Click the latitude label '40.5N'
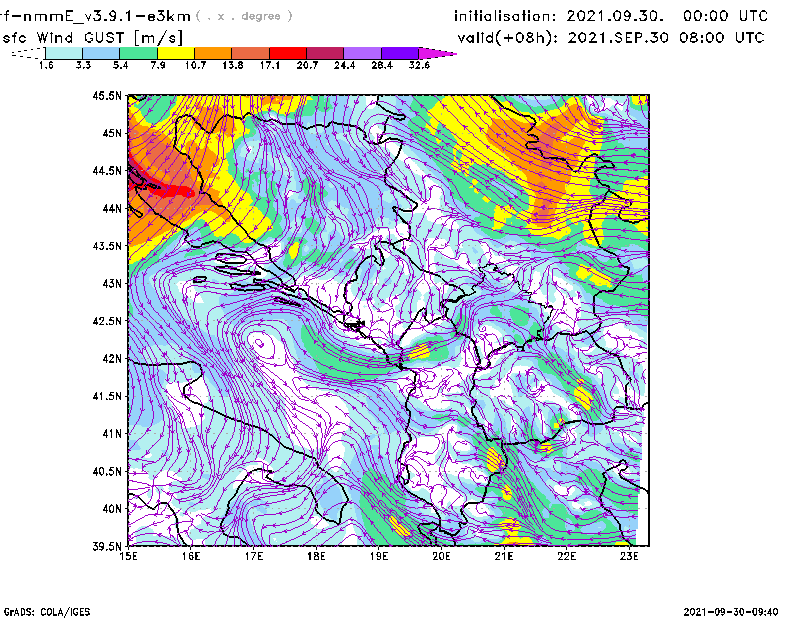Image resolution: width=800 pixels, height=618 pixels. pyautogui.click(x=107, y=471)
